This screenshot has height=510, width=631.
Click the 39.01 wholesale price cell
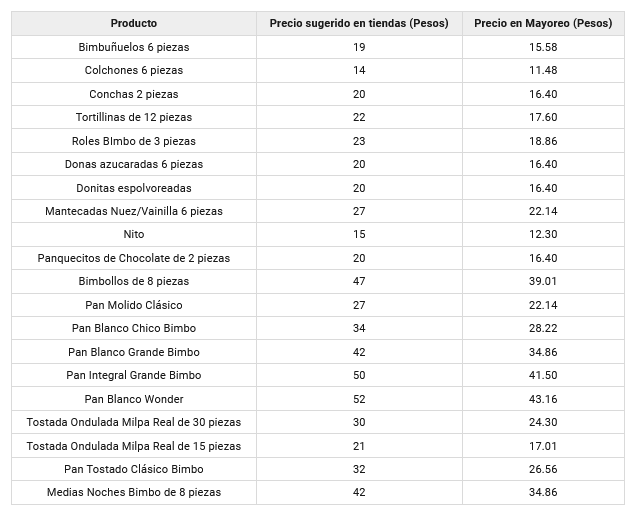pyautogui.click(x=542, y=281)
